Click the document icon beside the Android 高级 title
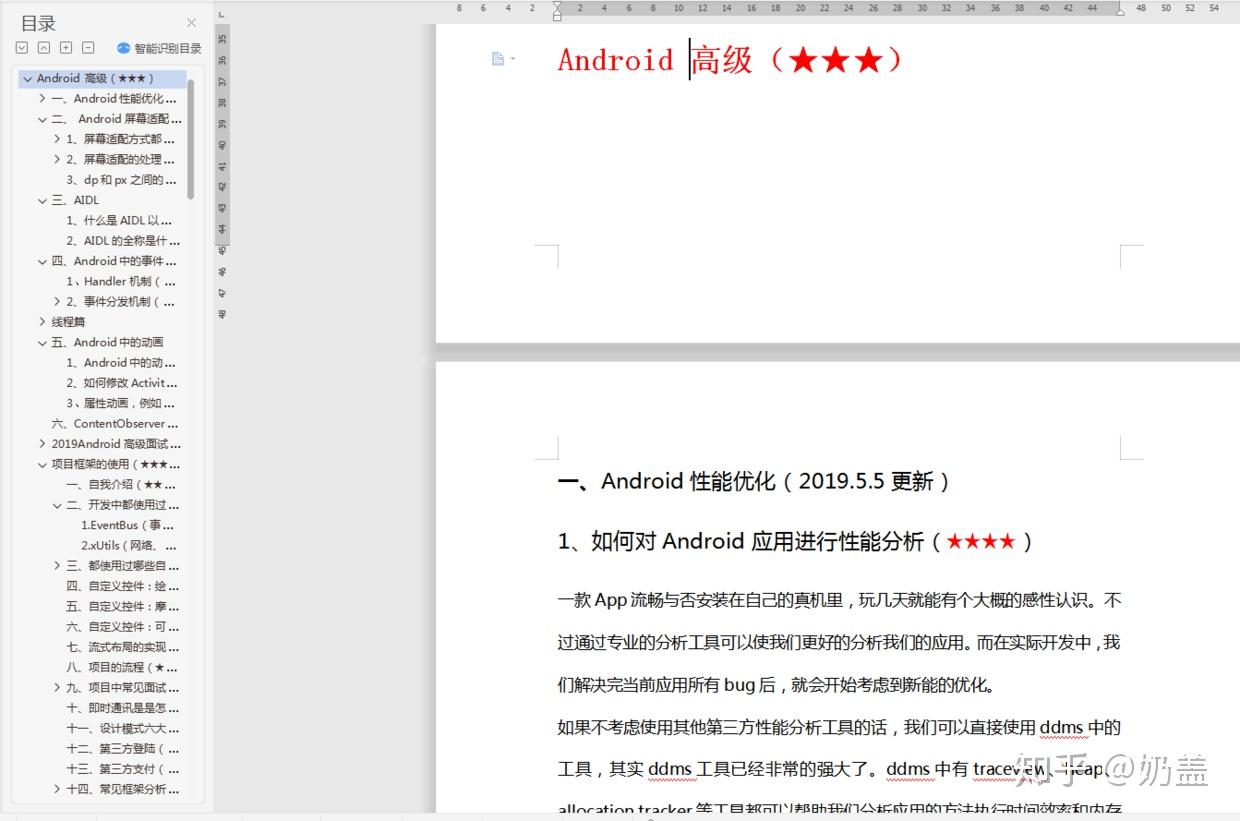This screenshot has height=821, width=1240. (498, 59)
